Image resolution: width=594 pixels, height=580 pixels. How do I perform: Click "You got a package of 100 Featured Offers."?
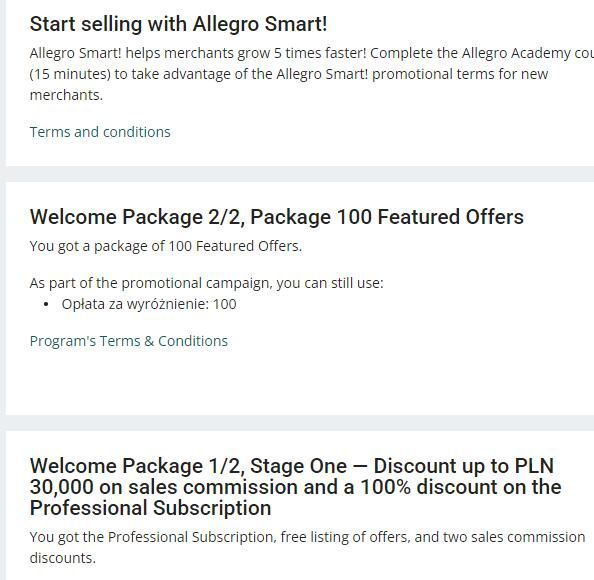(x=166, y=246)
